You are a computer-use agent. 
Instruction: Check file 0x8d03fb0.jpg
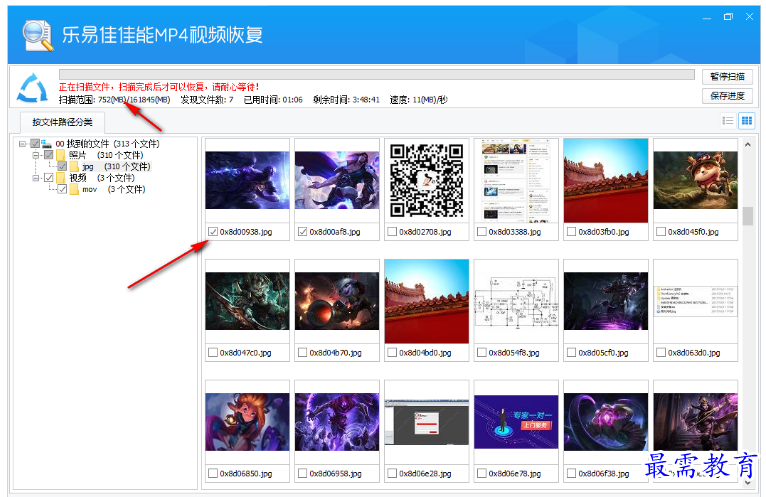(571, 232)
